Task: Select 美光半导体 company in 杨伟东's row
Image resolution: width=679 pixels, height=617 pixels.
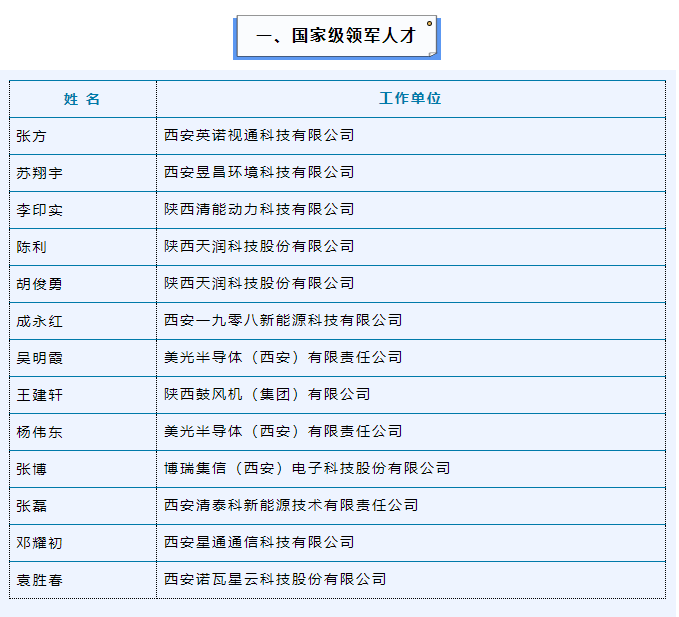Action: point(283,432)
